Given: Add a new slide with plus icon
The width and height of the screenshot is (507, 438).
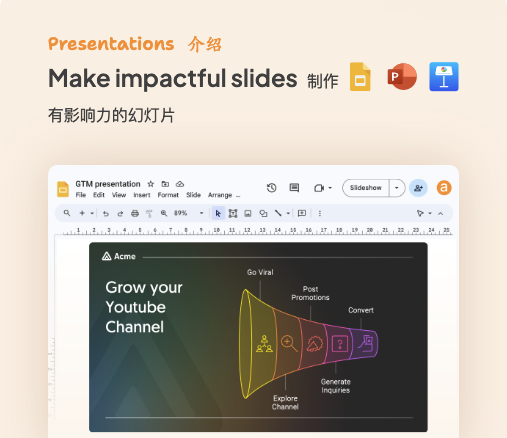Looking at the screenshot, I should pos(82,213).
